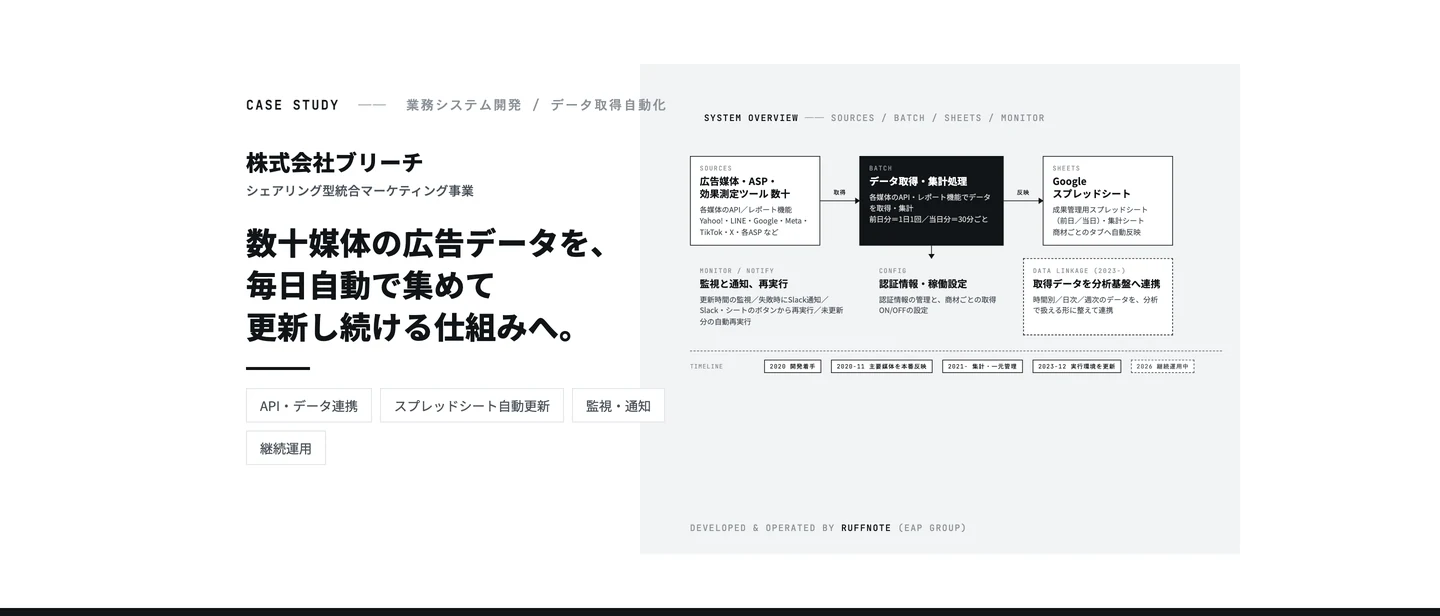Click the 取得 arrow label

coord(839,192)
